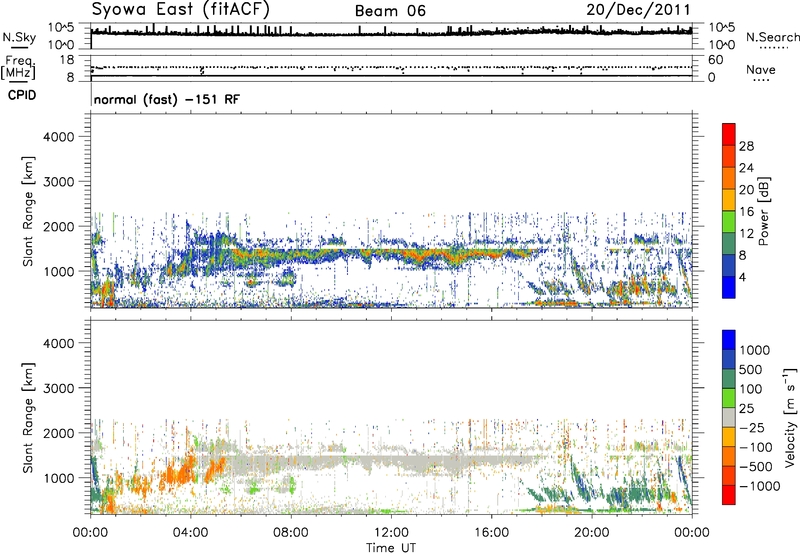
Task: Click the "16" label on the Power colorbar
Action: tap(746, 212)
